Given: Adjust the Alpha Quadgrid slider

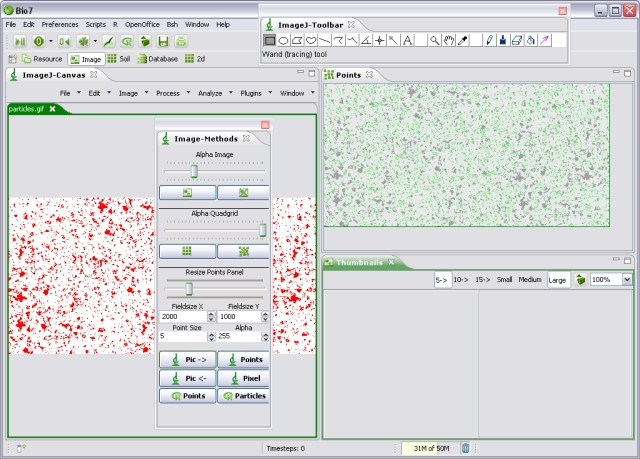Looking at the screenshot, I should coord(262,230).
